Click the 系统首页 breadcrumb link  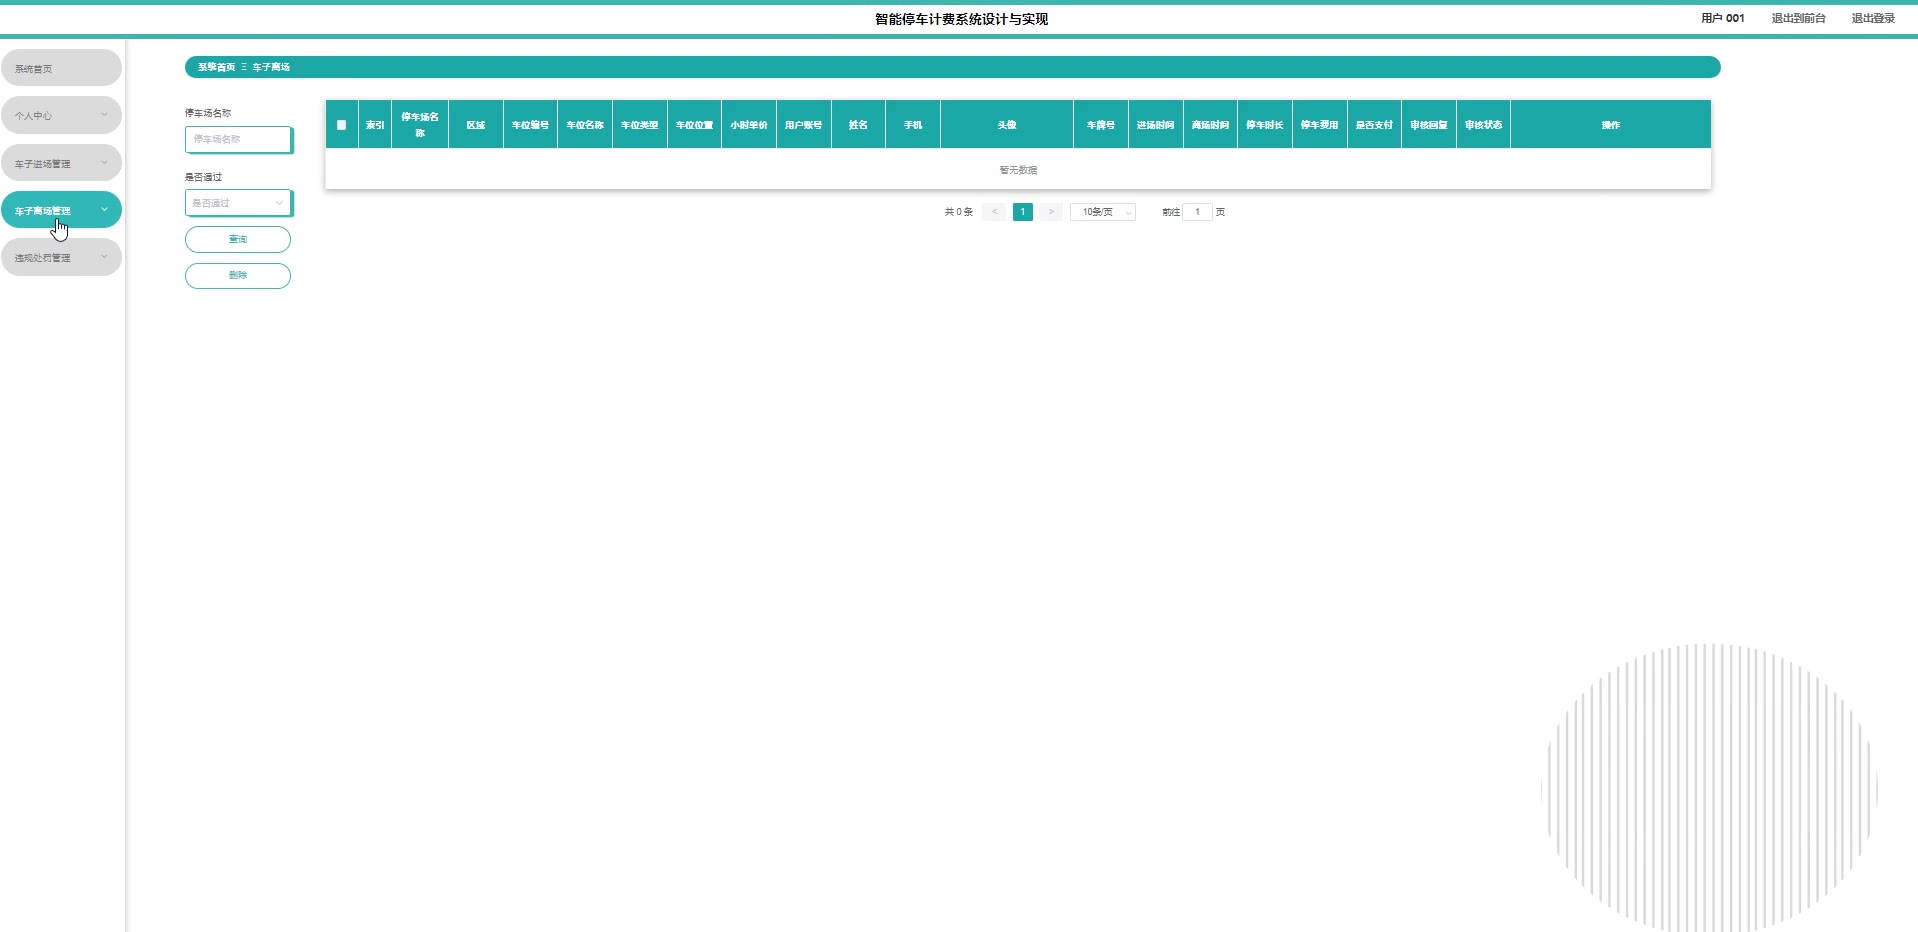[x=216, y=67]
